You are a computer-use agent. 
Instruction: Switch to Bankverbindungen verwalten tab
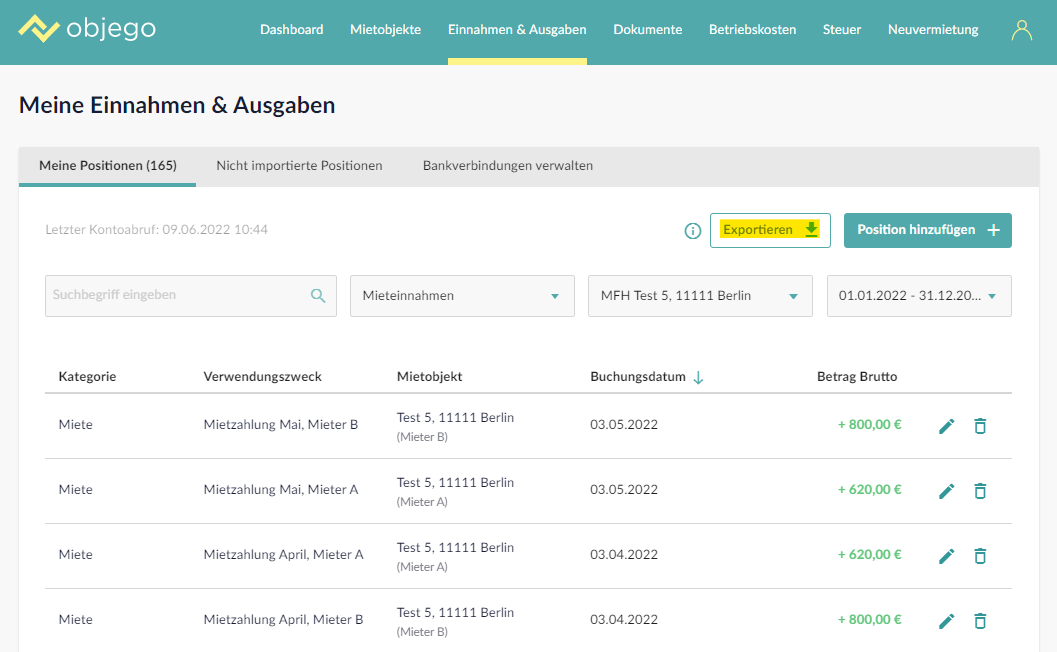coord(508,166)
